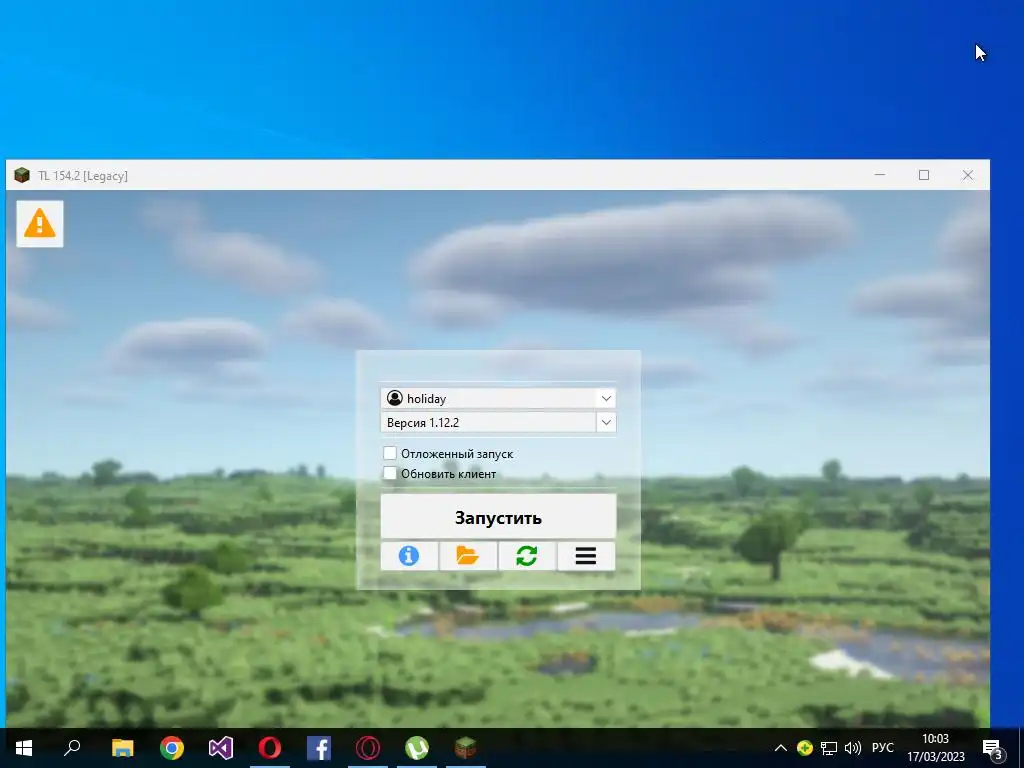Click the Обновить клиент label text

[449, 473]
